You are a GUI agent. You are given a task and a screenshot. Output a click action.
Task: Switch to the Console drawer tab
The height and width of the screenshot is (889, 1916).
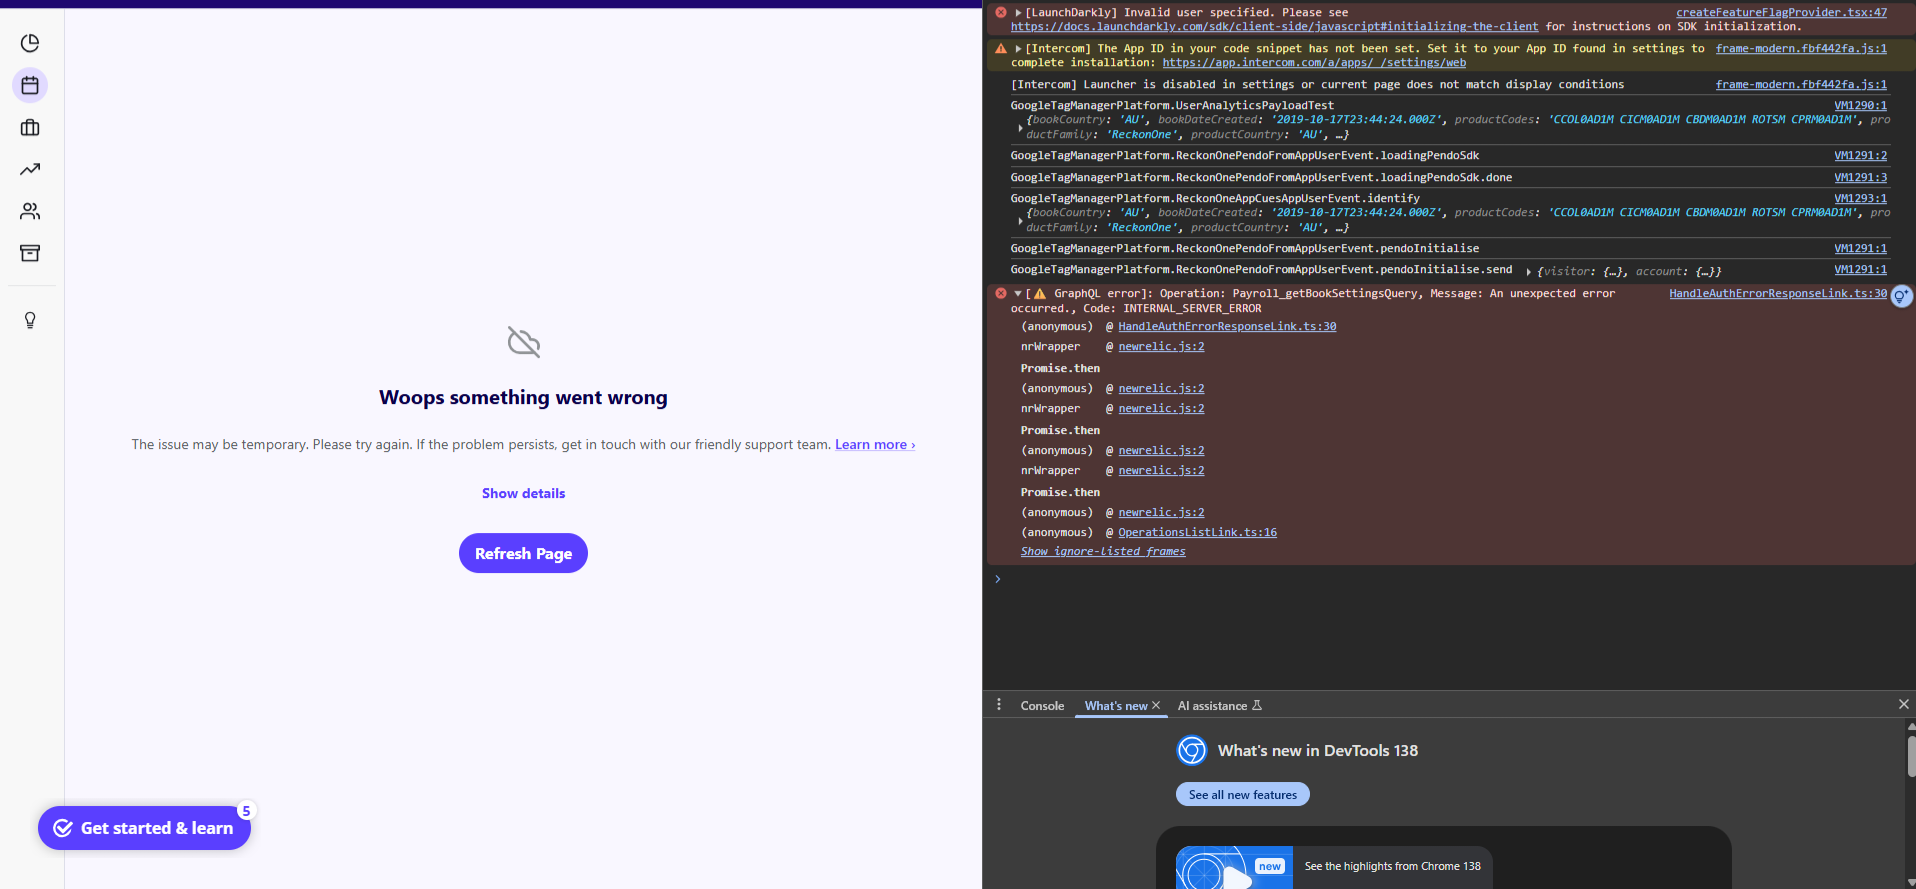click(x=1042, y=706)
